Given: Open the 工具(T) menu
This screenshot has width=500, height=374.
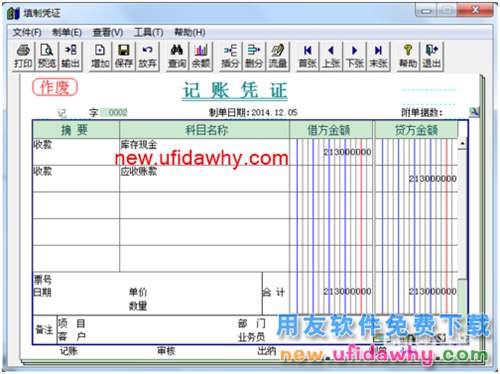Looking at the screenshot, I should tap(148, 32).
